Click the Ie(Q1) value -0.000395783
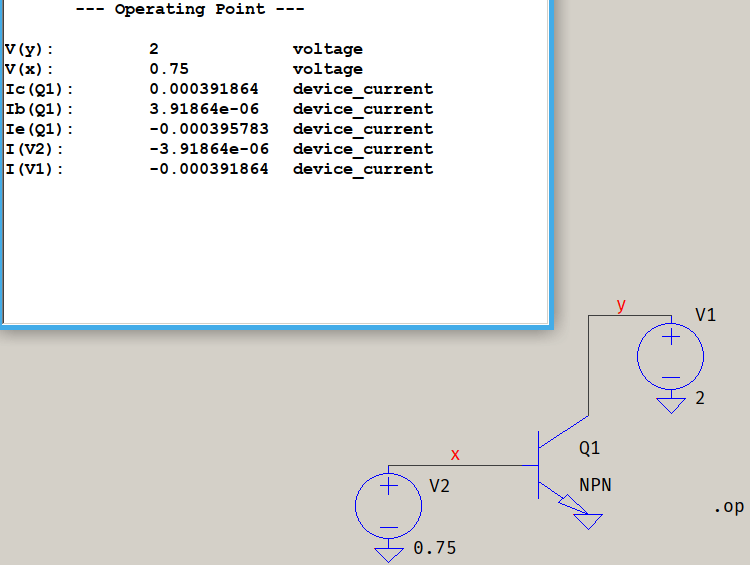This screenshot has width=750, height=565. coord(209,129)
